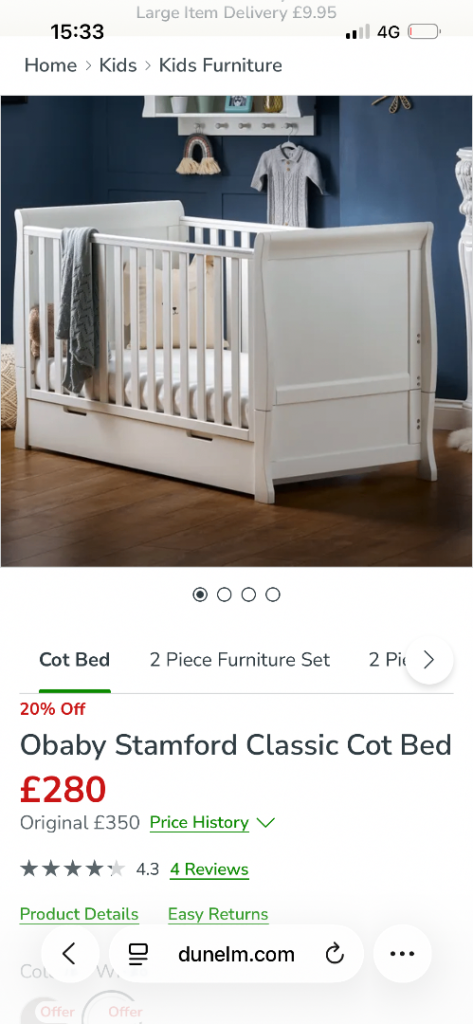The width and height of the screenshot is (473, 1024).
Task: Open the reader/page menu icon beside dunelm.com
Action: tap(138, 954)
